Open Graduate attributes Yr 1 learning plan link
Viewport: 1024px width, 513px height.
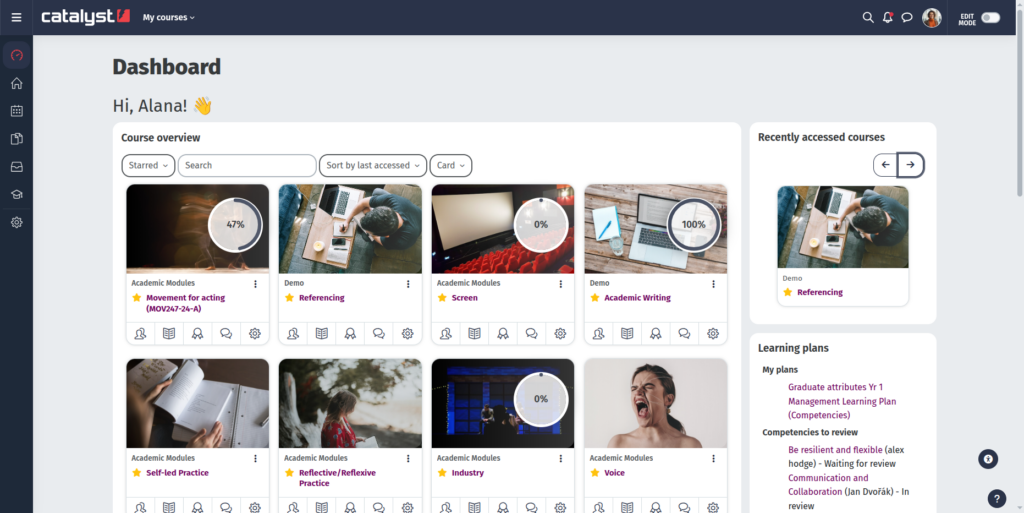[835, 387]
